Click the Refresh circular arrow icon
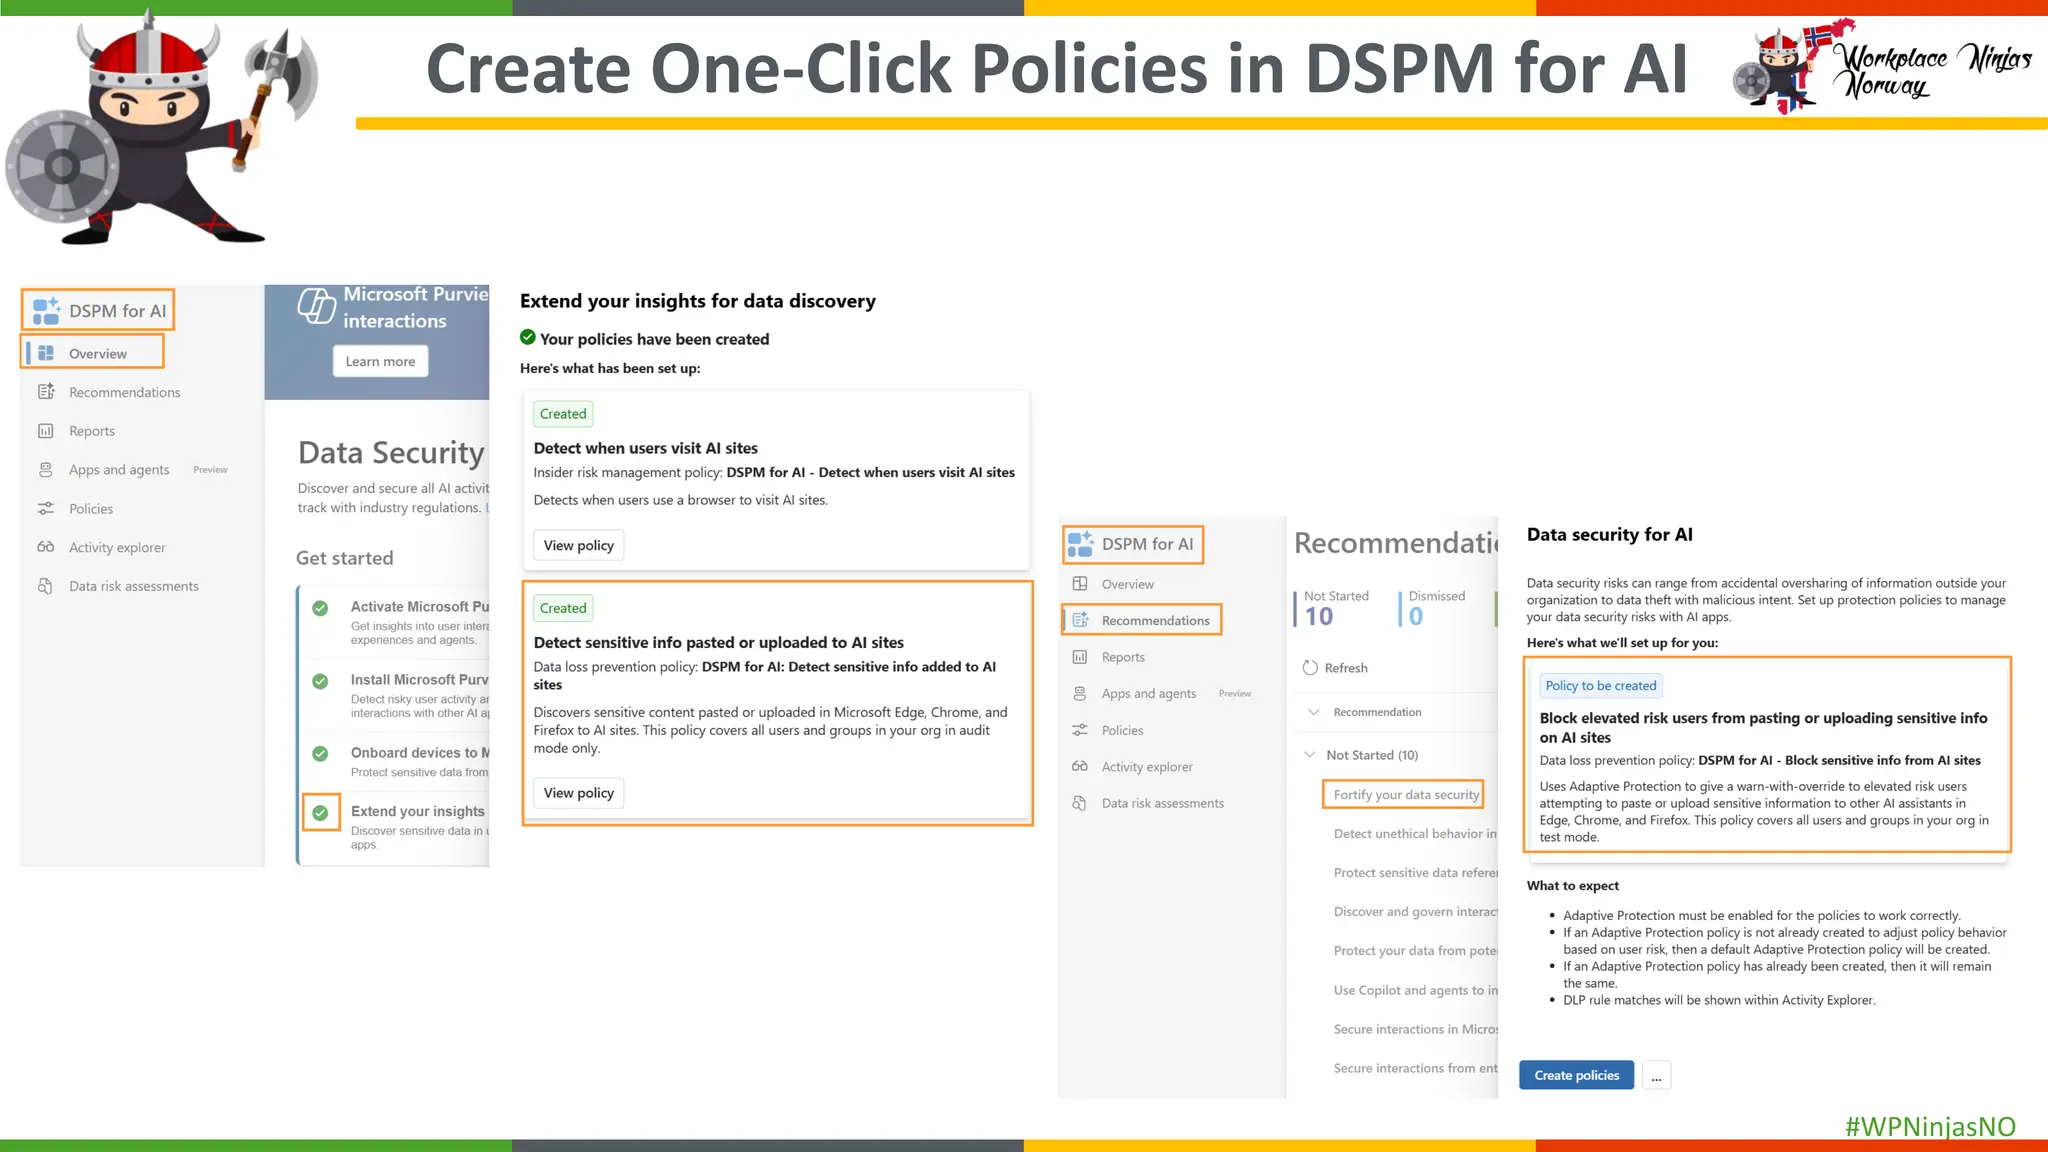The height and width of the screenshot is (1152, 2048). point(1310,668)
